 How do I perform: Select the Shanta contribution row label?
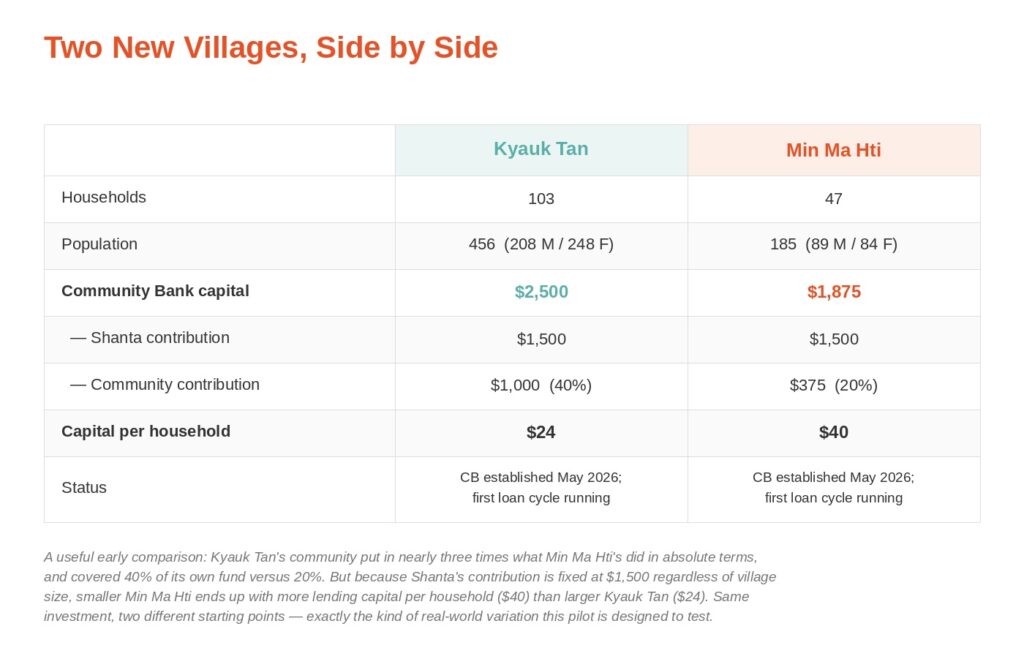(x=150, y=338)
